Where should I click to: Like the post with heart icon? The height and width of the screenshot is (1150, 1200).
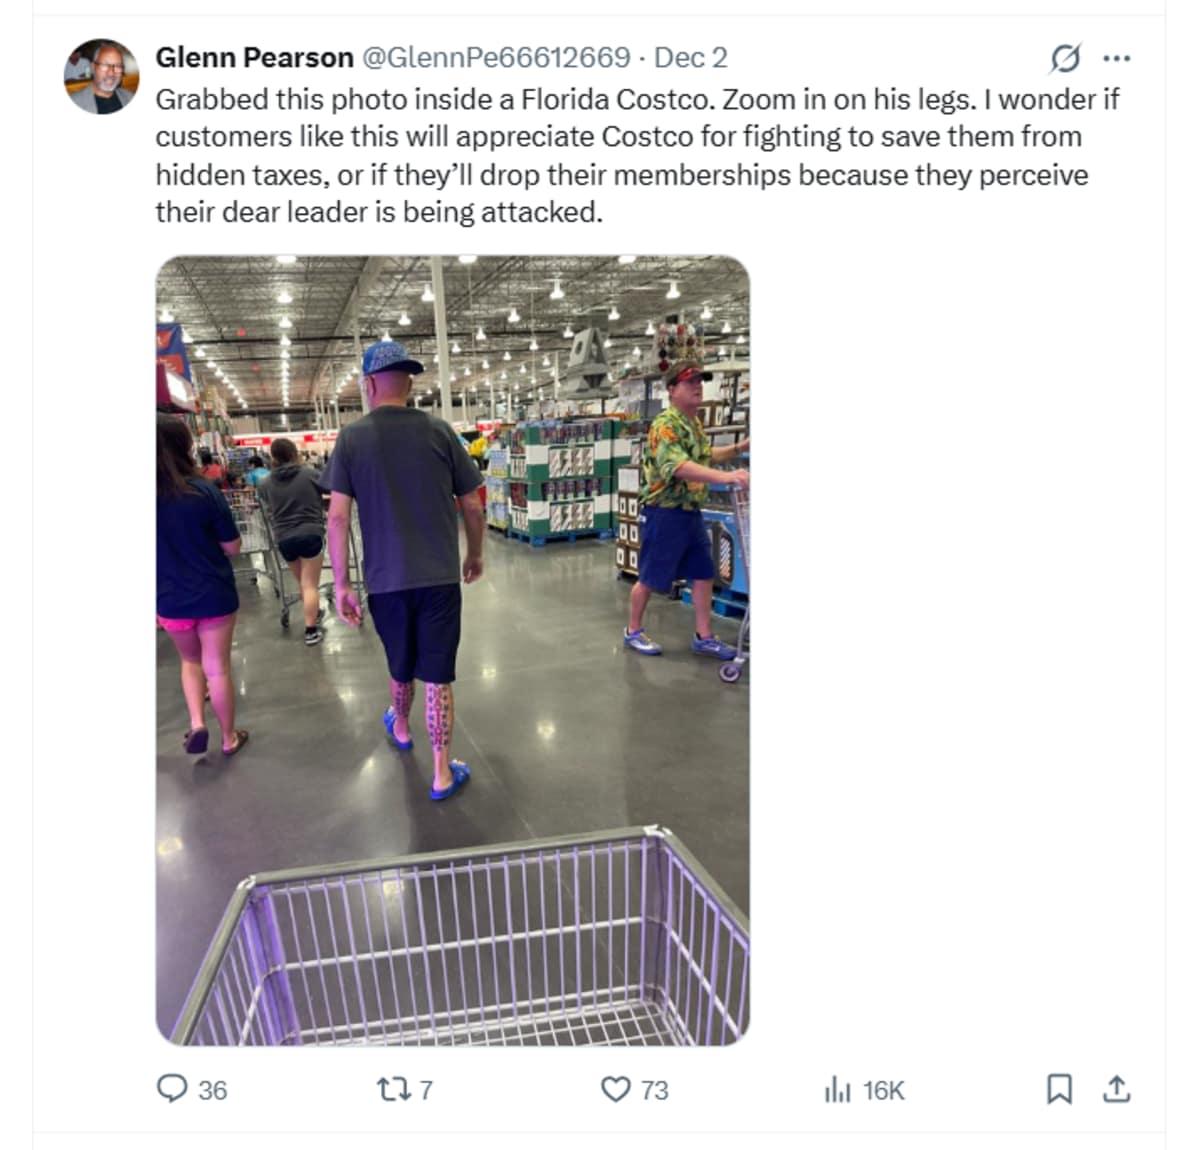615,1089
